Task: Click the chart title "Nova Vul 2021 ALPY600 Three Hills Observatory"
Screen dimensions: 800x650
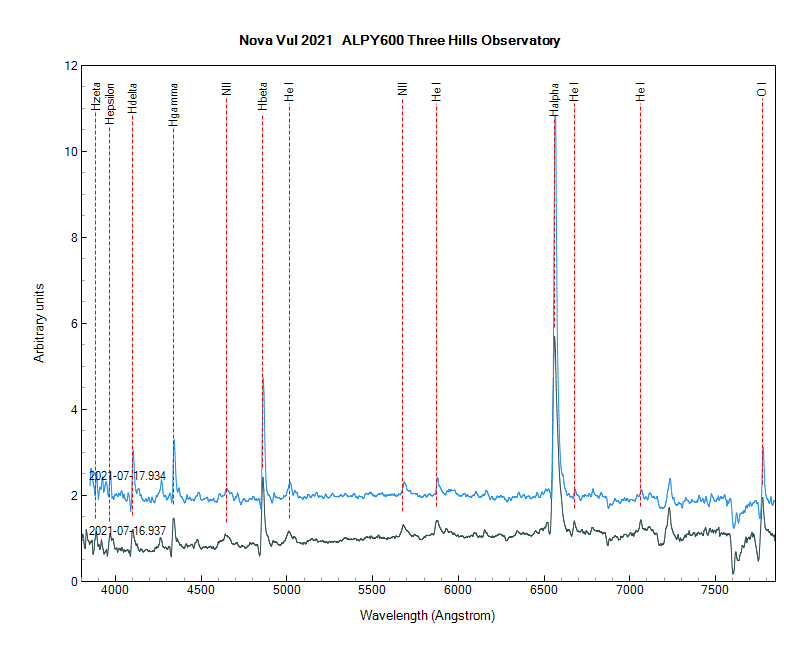Action: coord(399,40)
